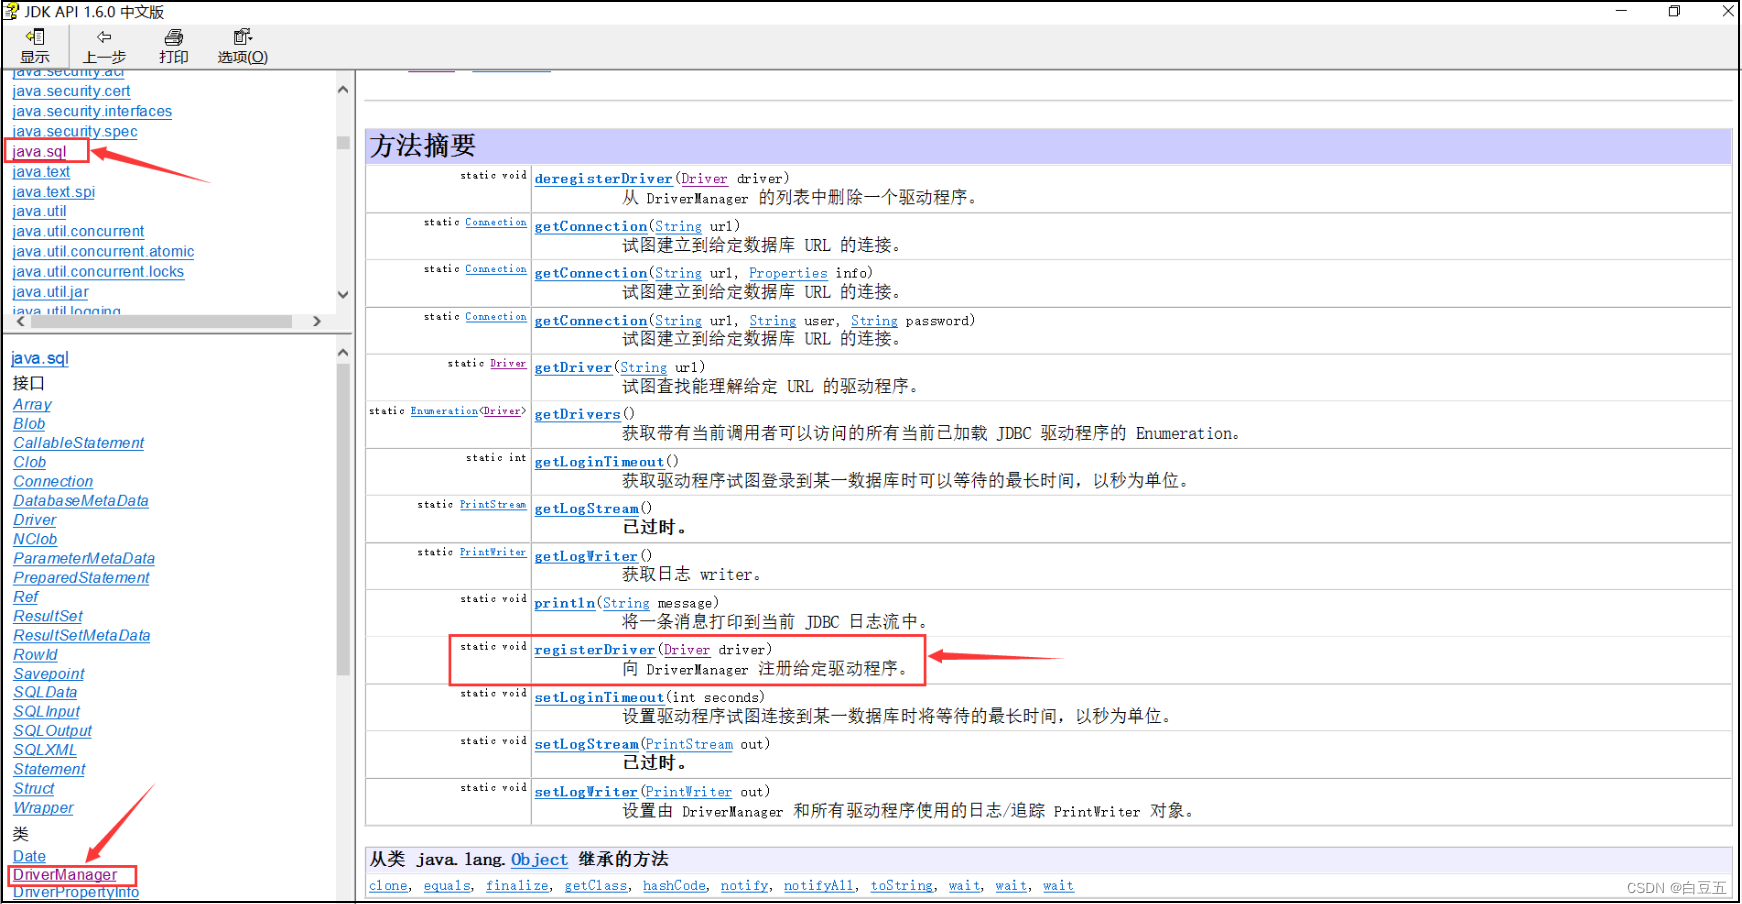Viewport: 1742px width, 904px height.
Task: Click right arrow of package list horizontal scrollbar
Action: pyautogui.click(x=317, y=321)
